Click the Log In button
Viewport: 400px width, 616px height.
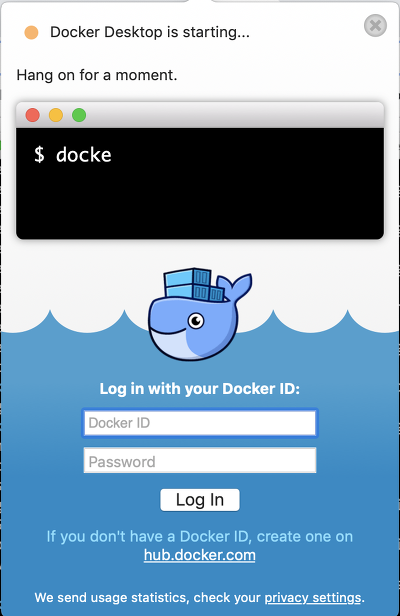tap(200, 500)
